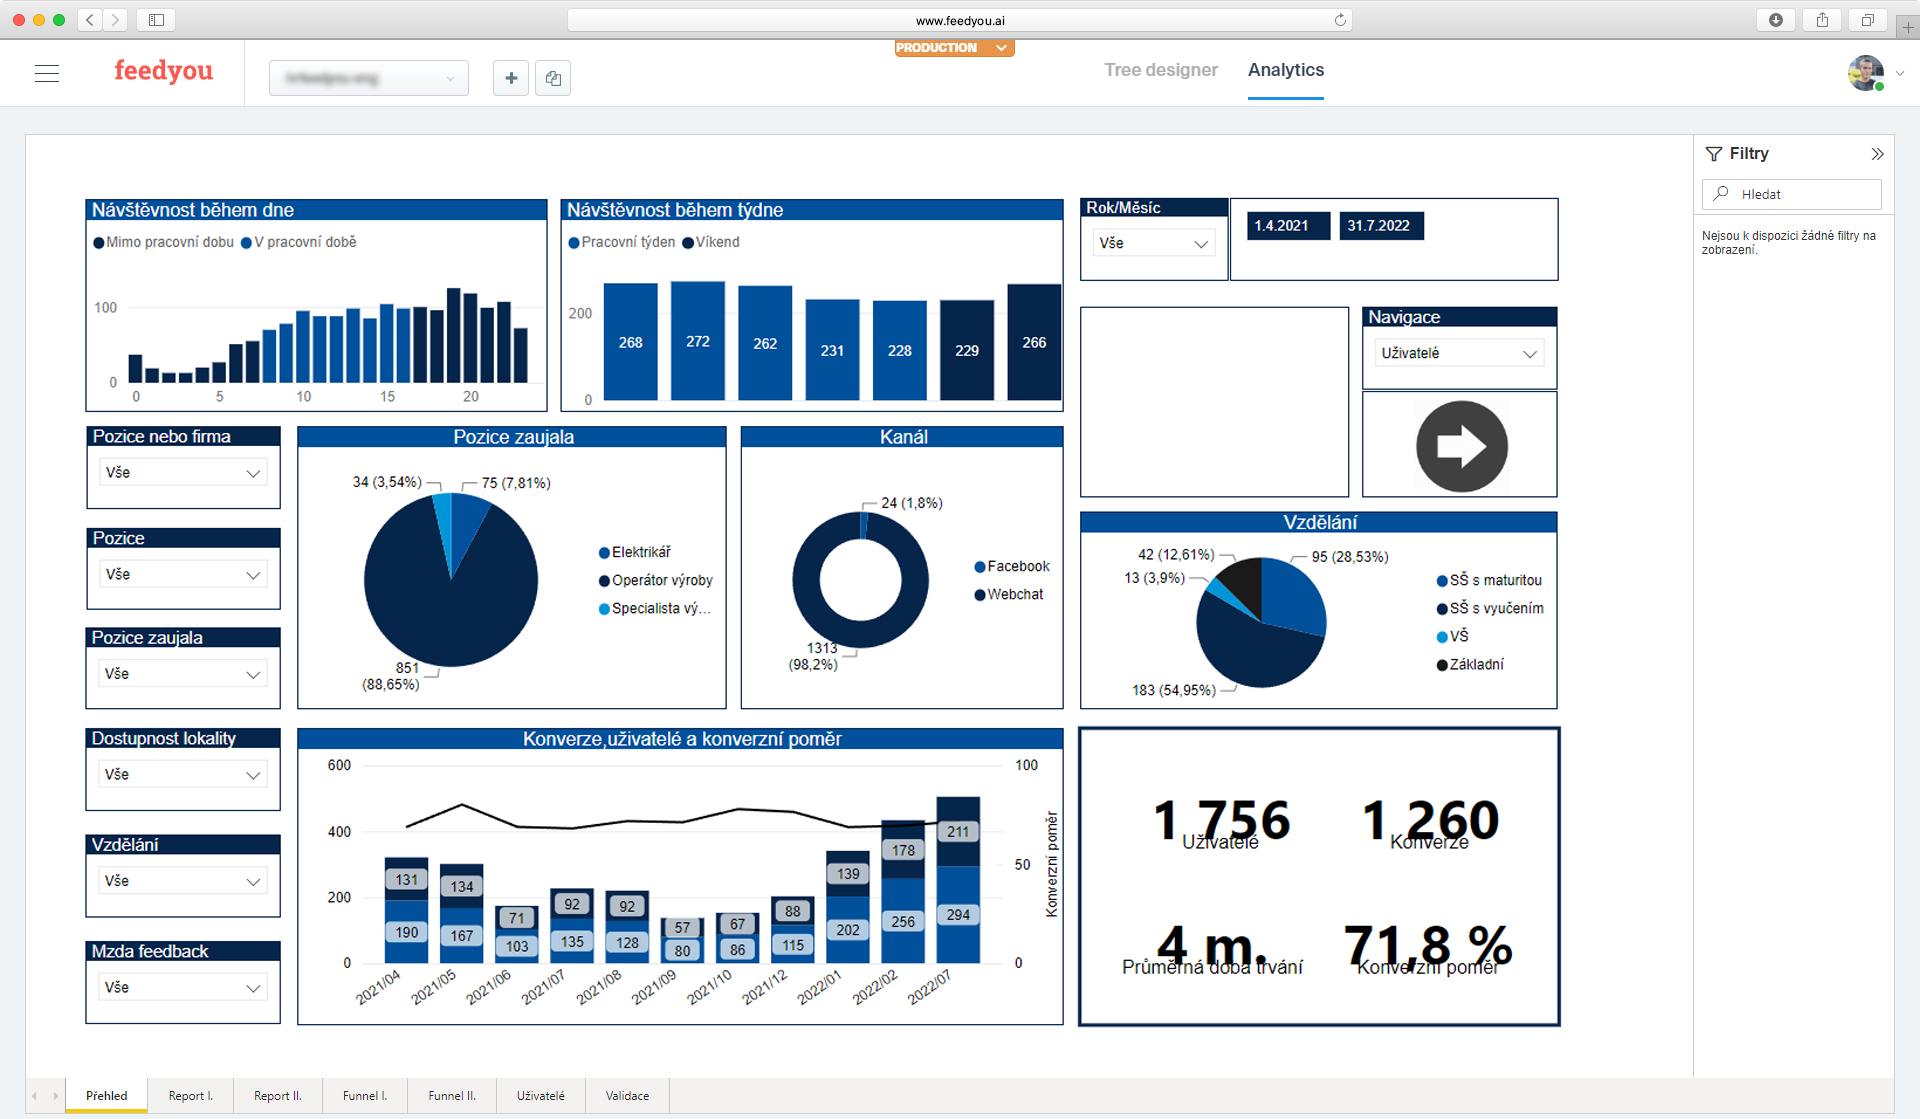Click the sidebar toggle icon in browser toolbar

tap(158, 19)
